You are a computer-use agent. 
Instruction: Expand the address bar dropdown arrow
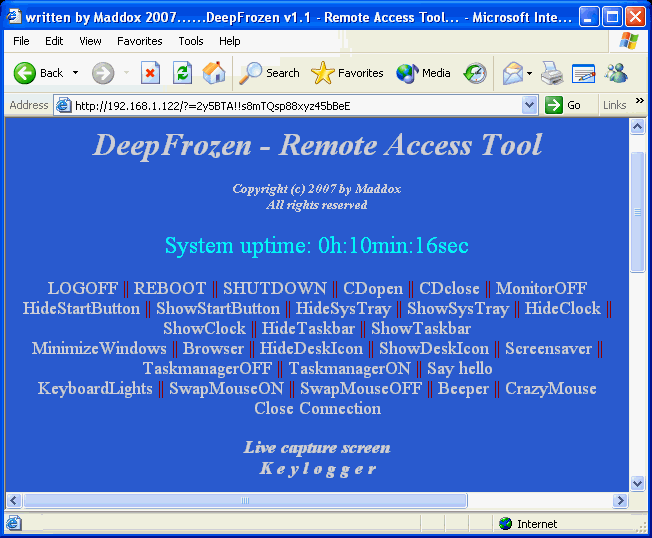530,105
